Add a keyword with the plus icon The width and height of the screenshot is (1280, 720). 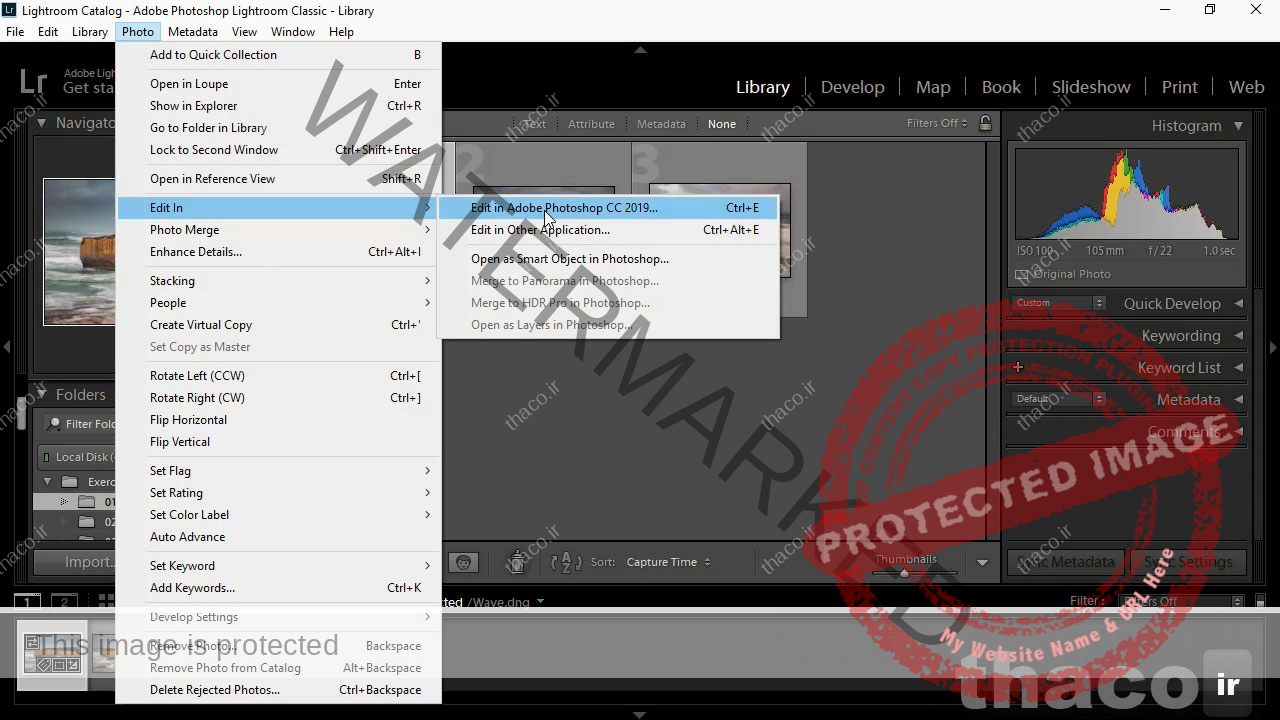[x=1018, y=367]
